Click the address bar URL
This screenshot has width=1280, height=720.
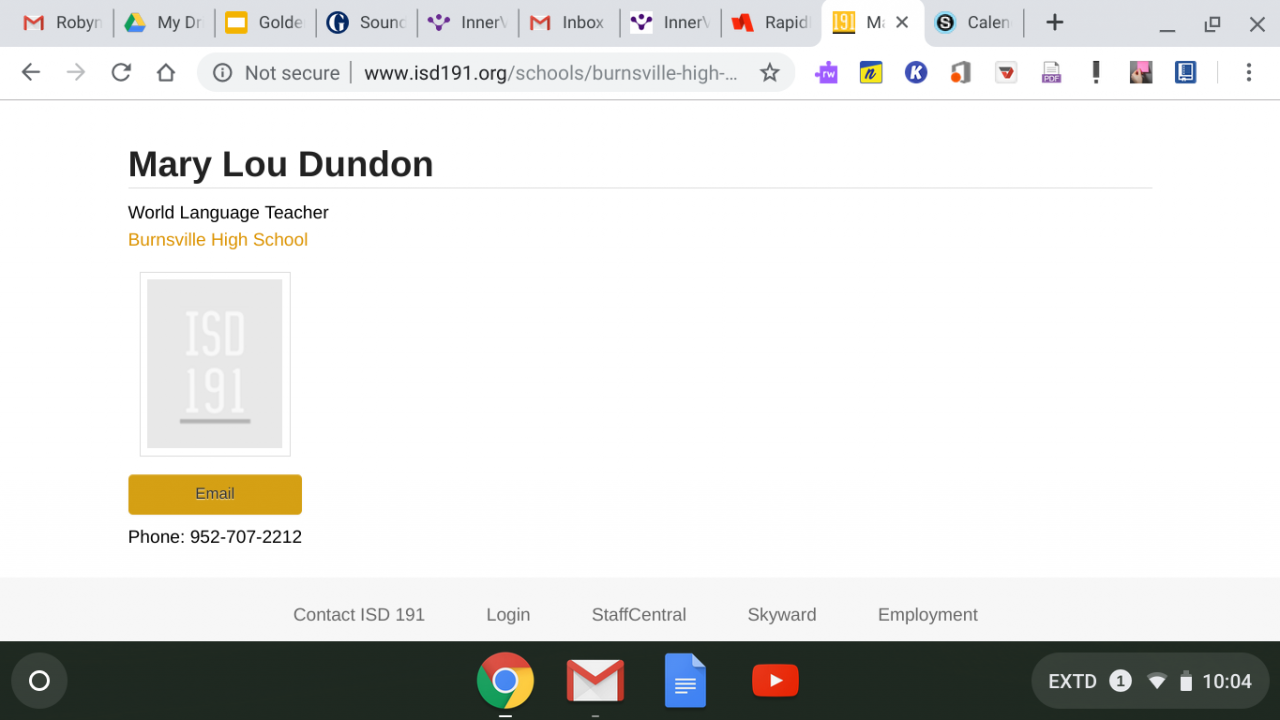pyautogui.click(x=551, y=72)
